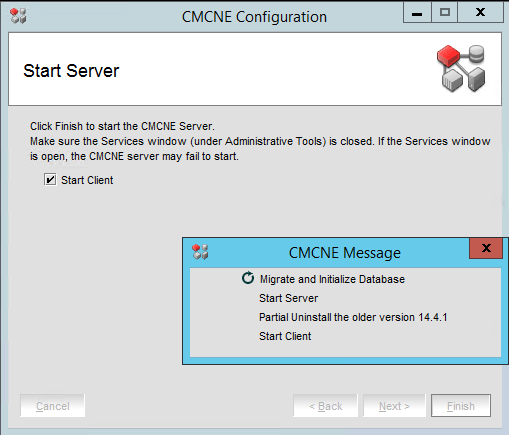This screenshot has height=435, width=509.
Task: Select the Start Server step in message dialog
Action: [x=288, y=298]
